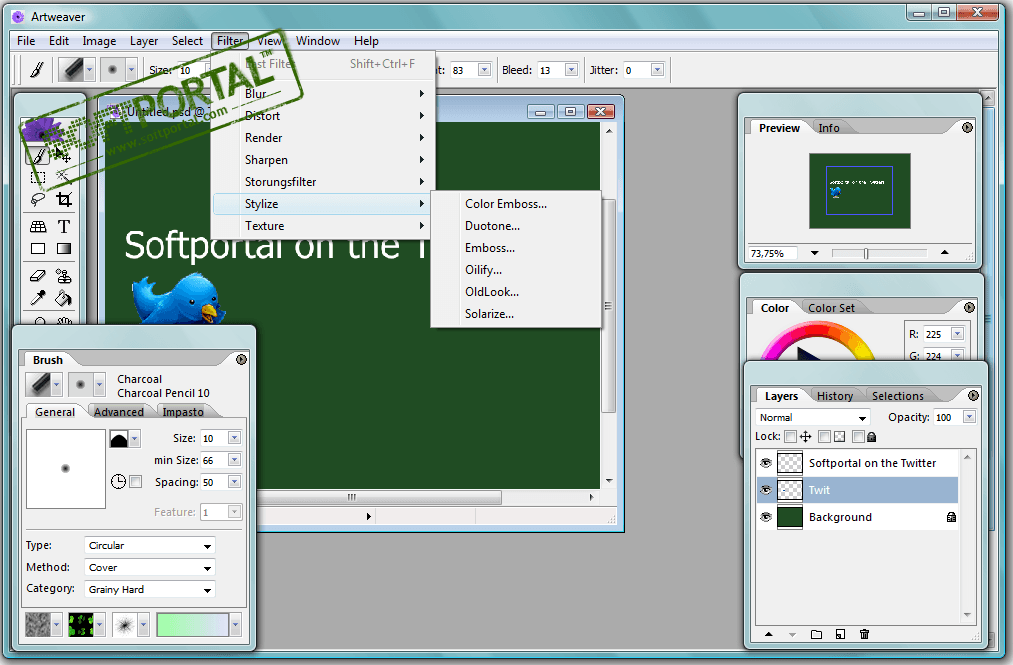
Task: Open the Category dropdown showing Grainy Hard
Action: [149, 589]
